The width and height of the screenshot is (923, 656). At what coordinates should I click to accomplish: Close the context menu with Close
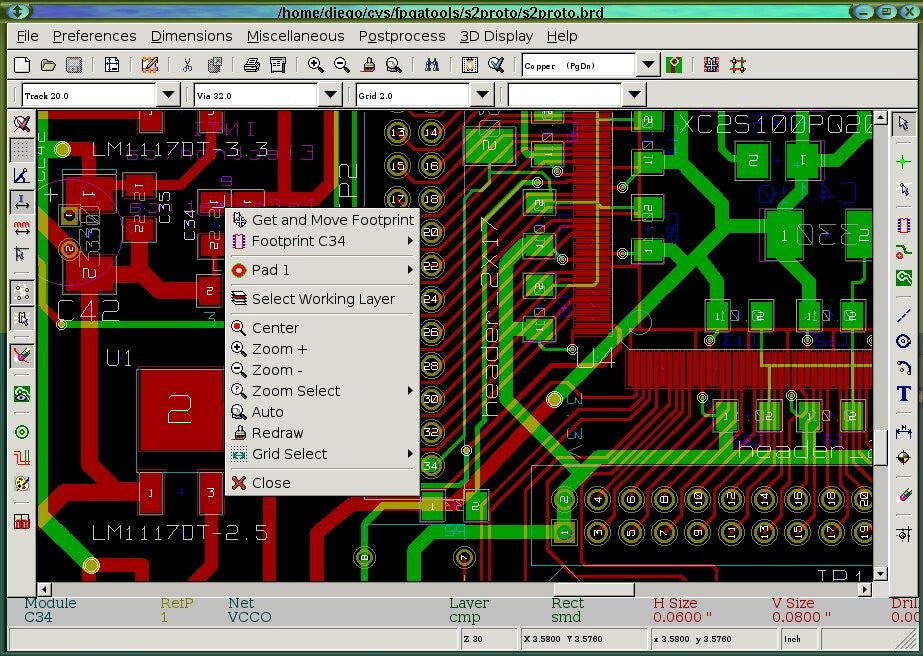click(x=323, y=483)
